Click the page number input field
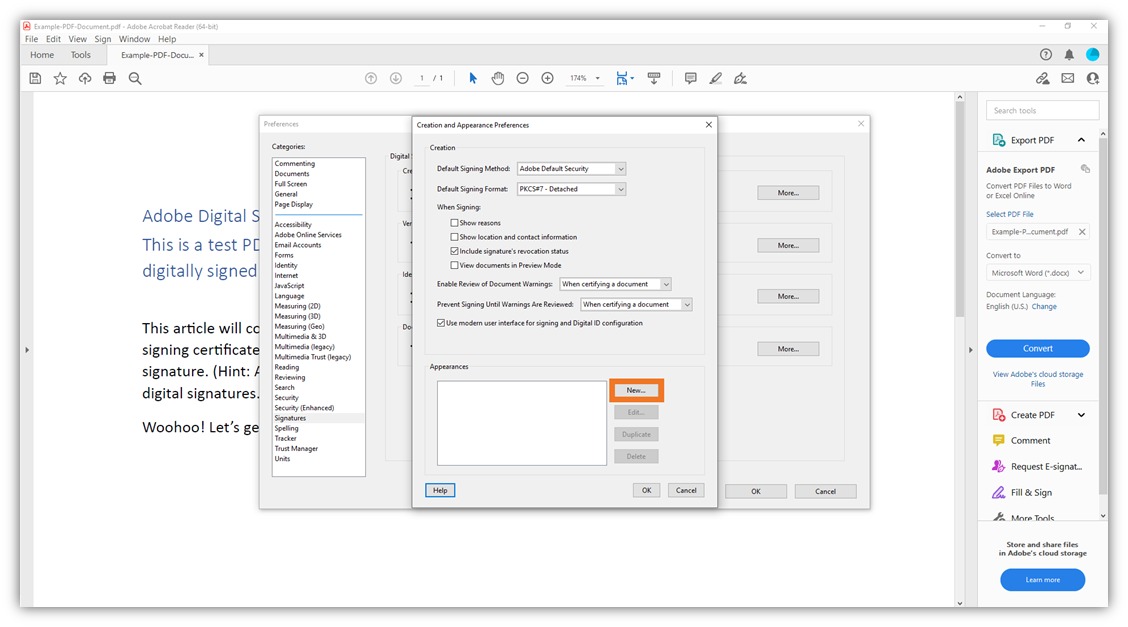 pyautogui.click(x=422, y=78)
